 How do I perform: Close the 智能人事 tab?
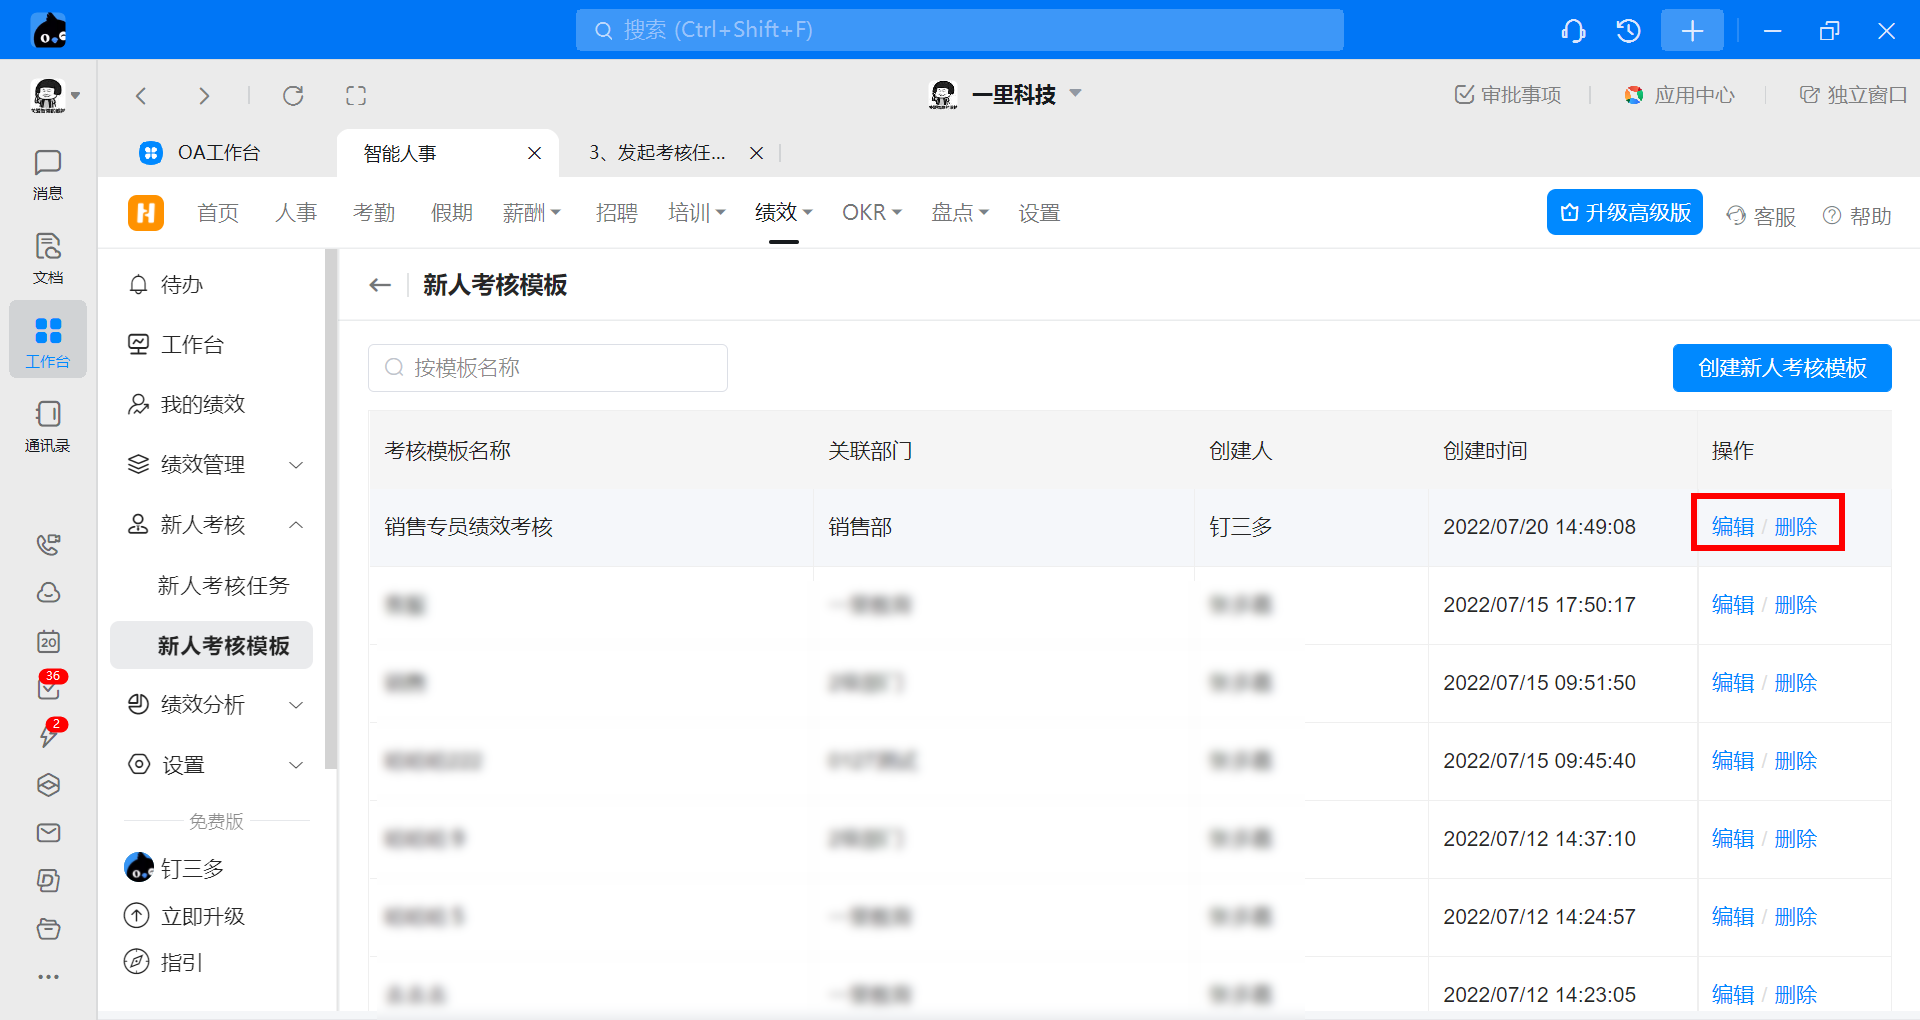[x=535, y=153]
